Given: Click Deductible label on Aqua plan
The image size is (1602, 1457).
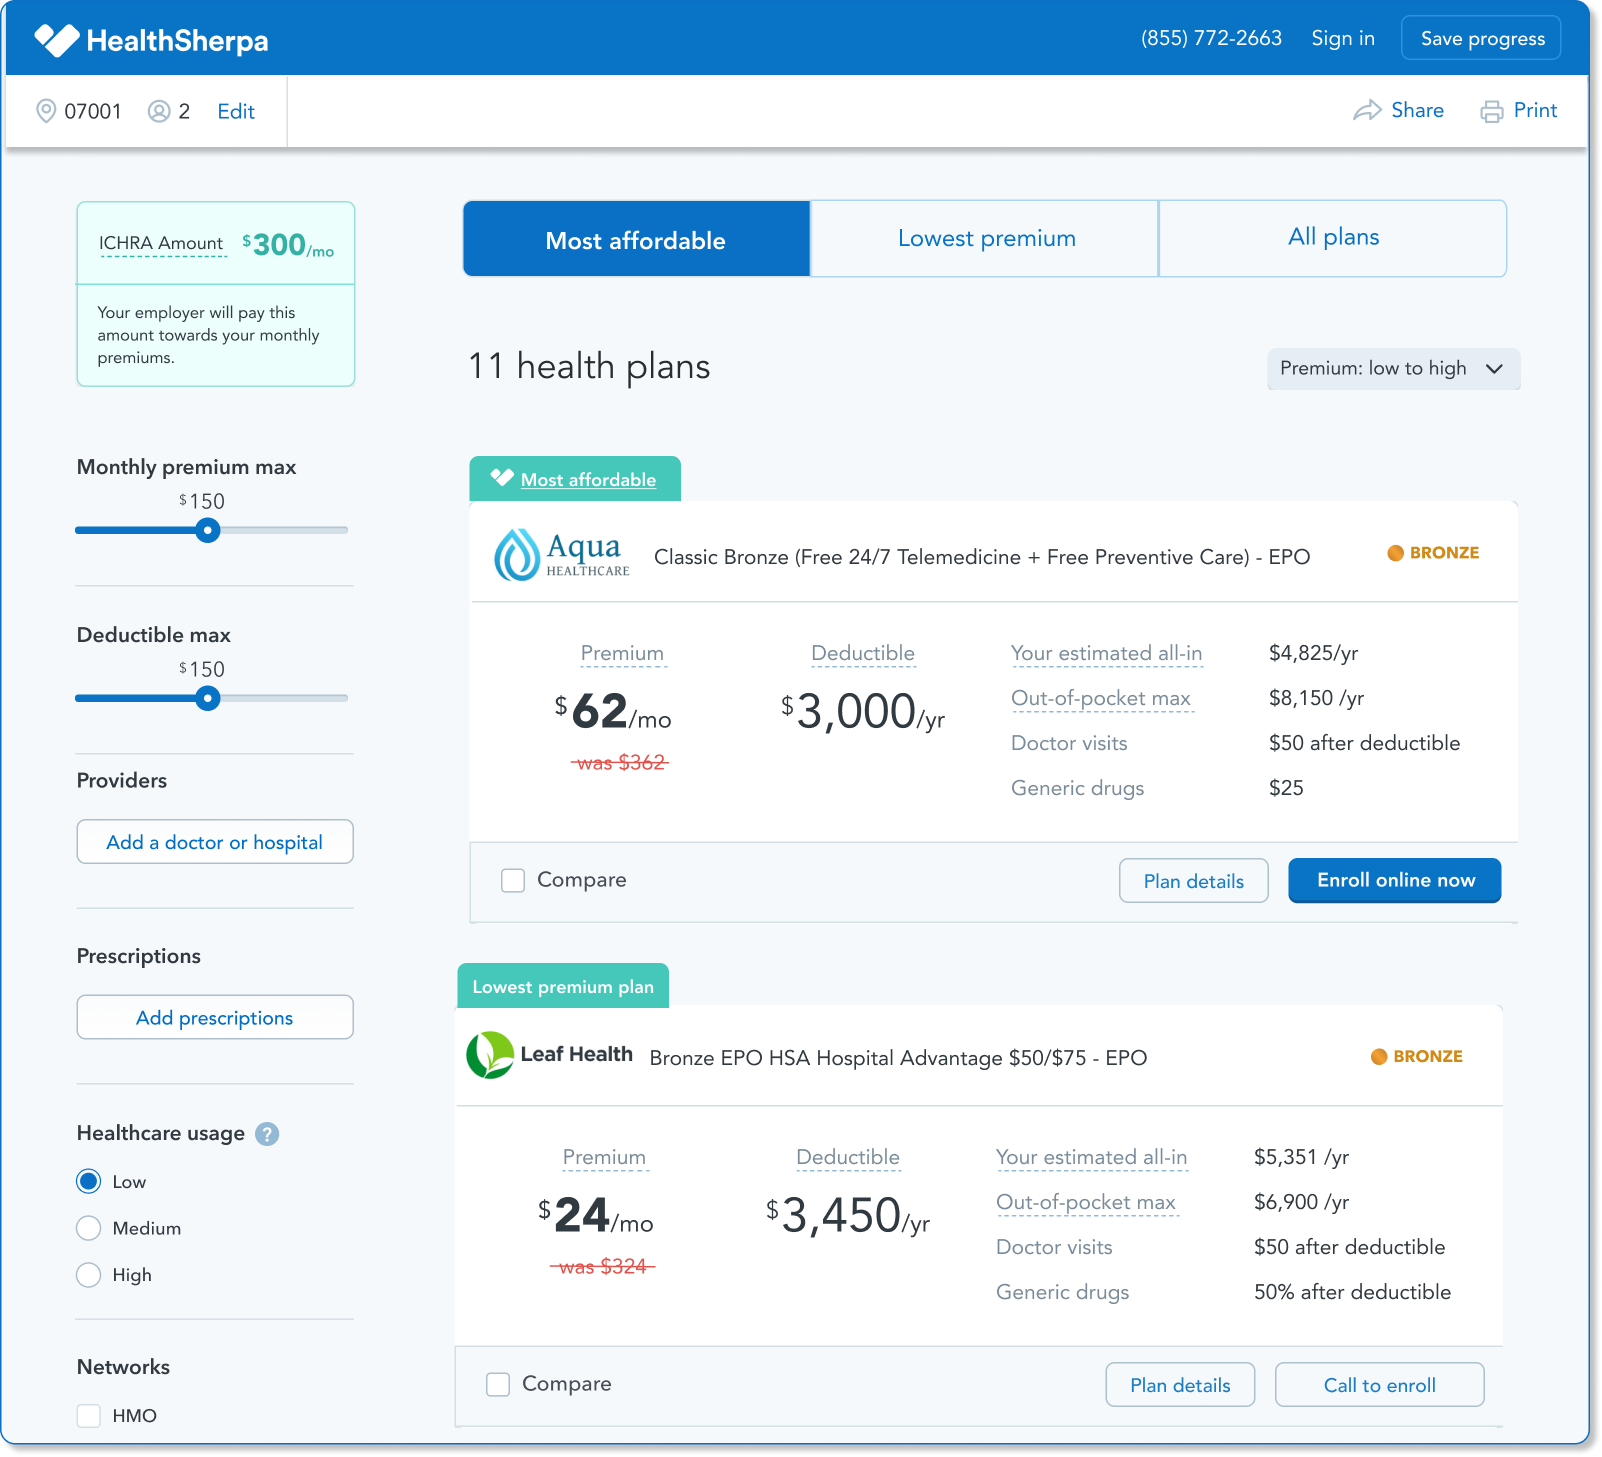Looking at the screenshot, I should [863, 653].
